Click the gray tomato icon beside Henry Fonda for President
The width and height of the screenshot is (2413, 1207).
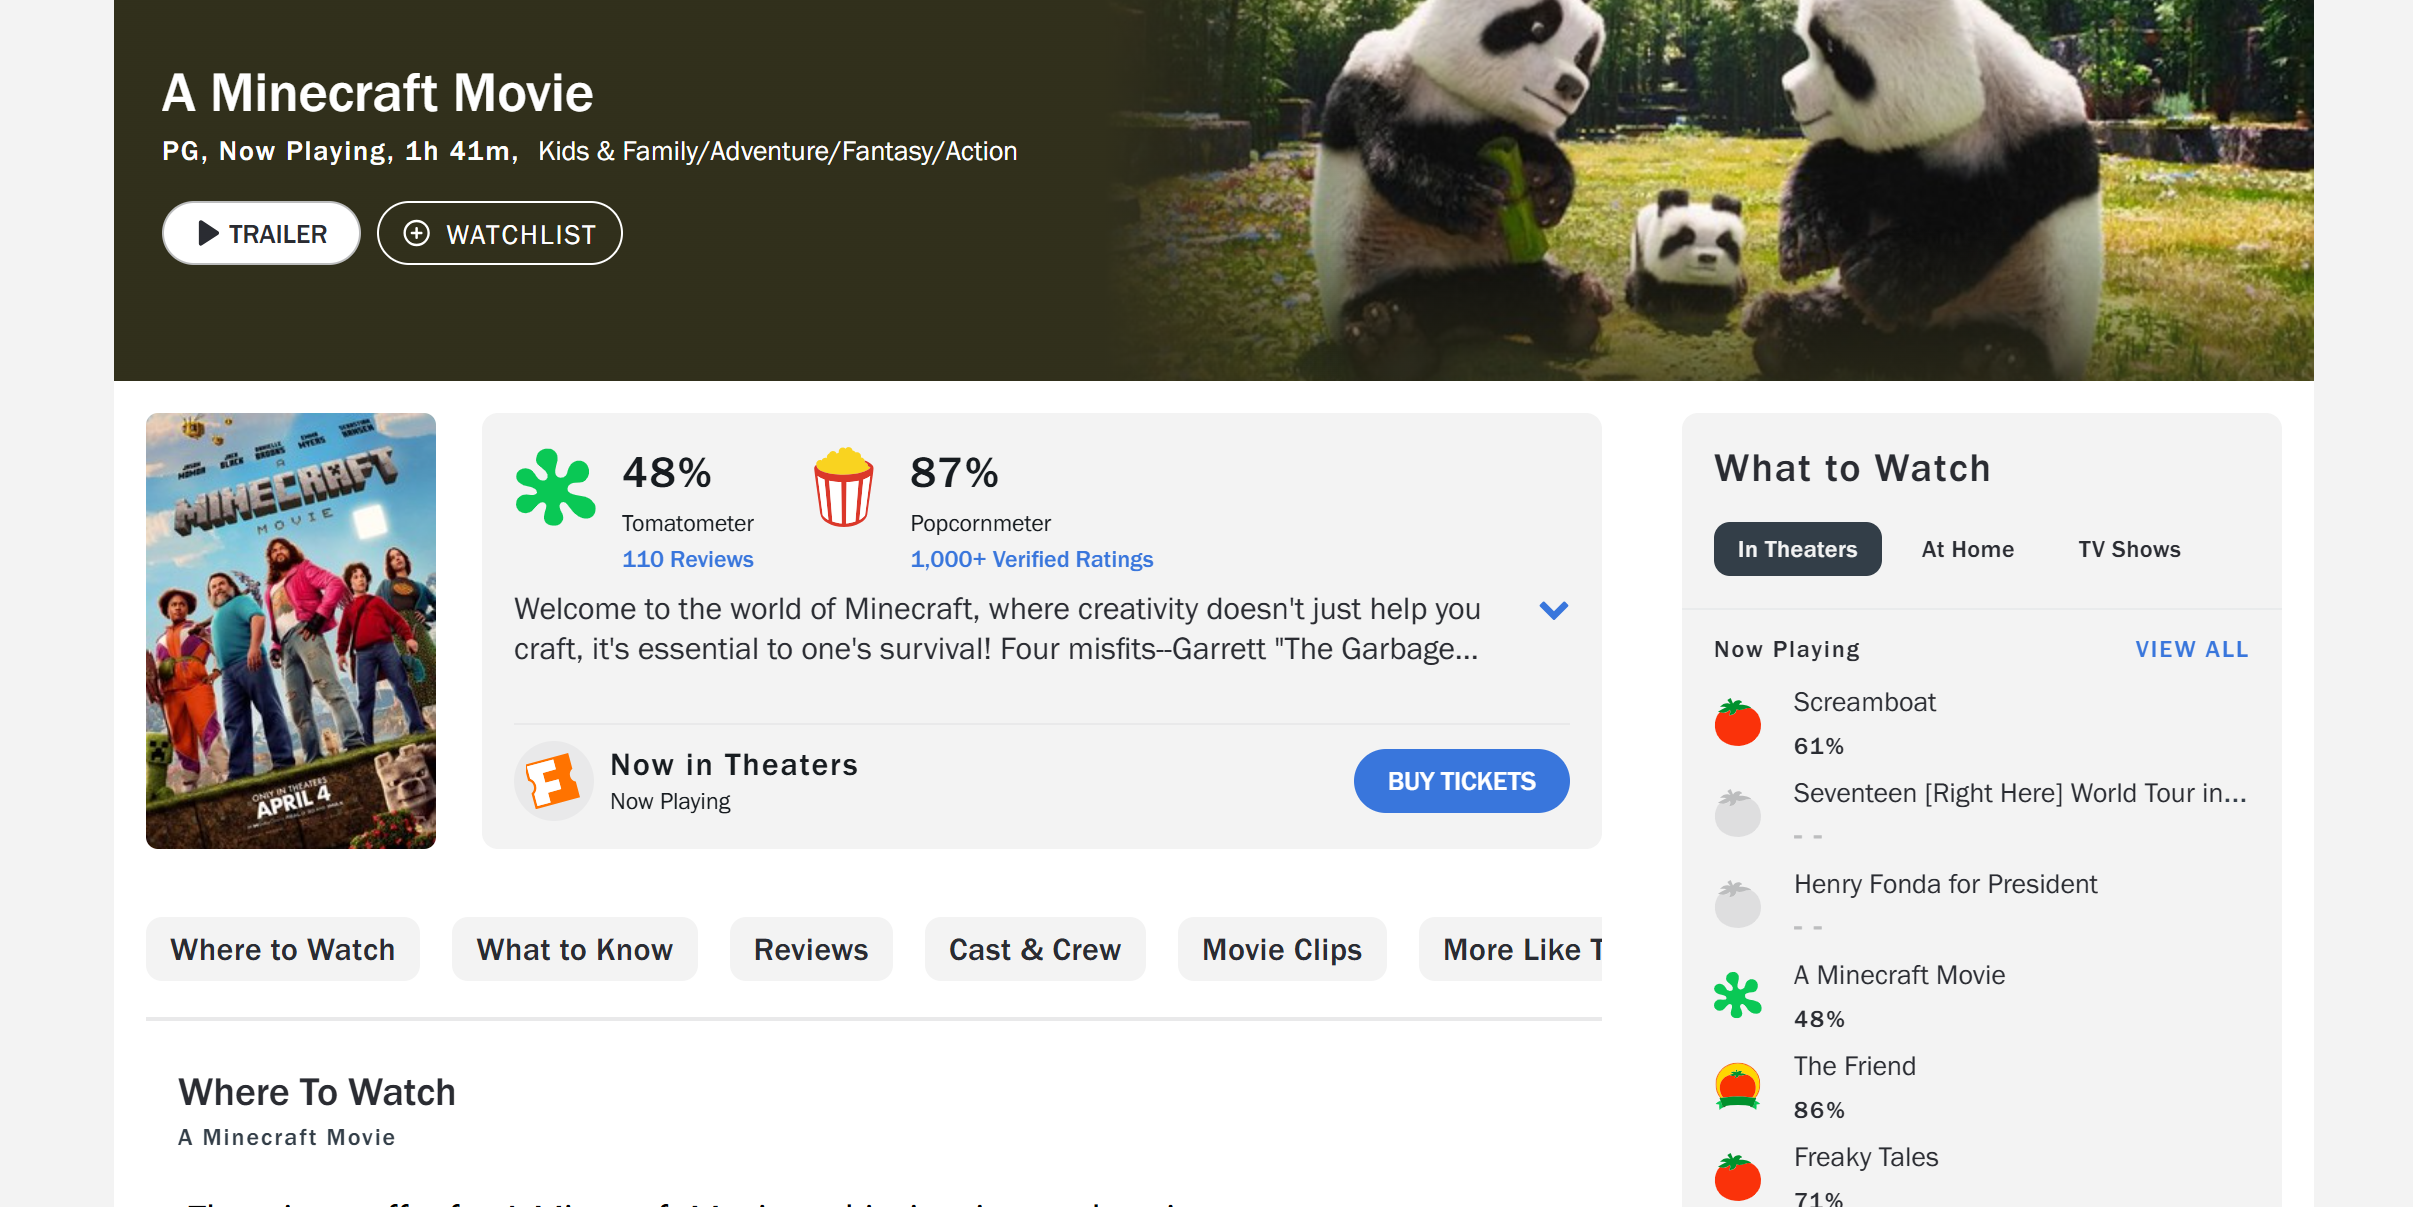point(1738,904)
